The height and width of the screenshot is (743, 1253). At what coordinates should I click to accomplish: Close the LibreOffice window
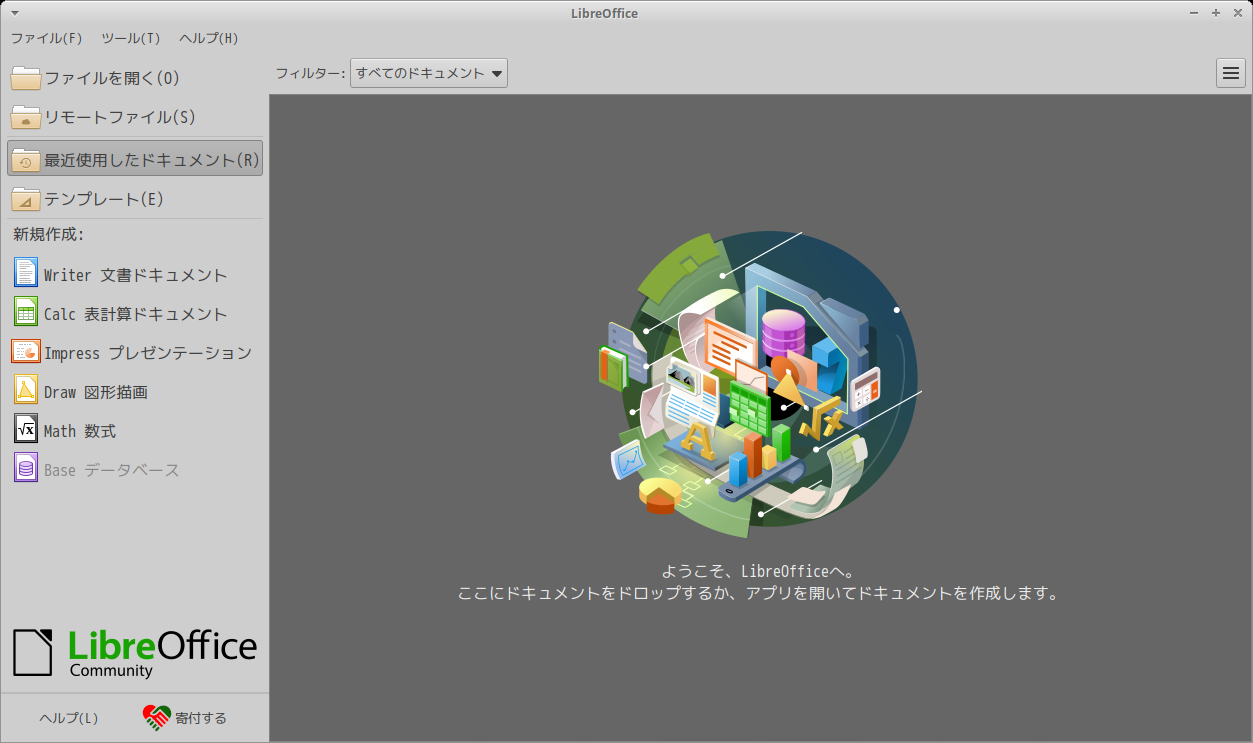(1236, 13)
